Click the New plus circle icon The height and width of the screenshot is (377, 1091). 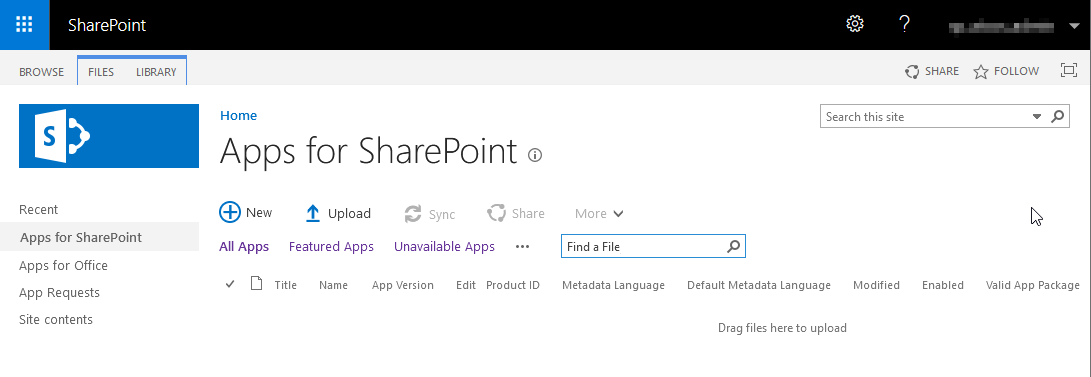pos(230,212)
